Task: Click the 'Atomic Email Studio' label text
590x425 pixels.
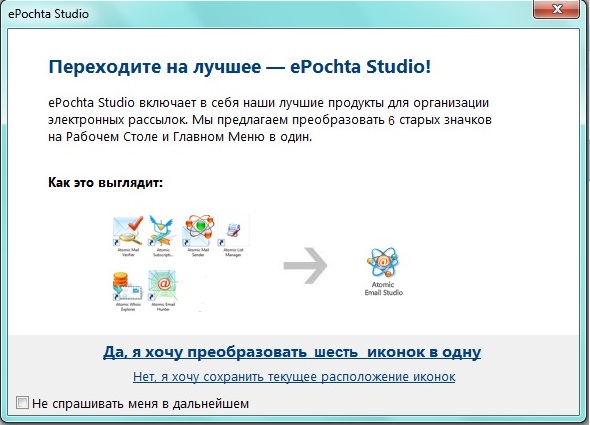Action: point(383,288)
